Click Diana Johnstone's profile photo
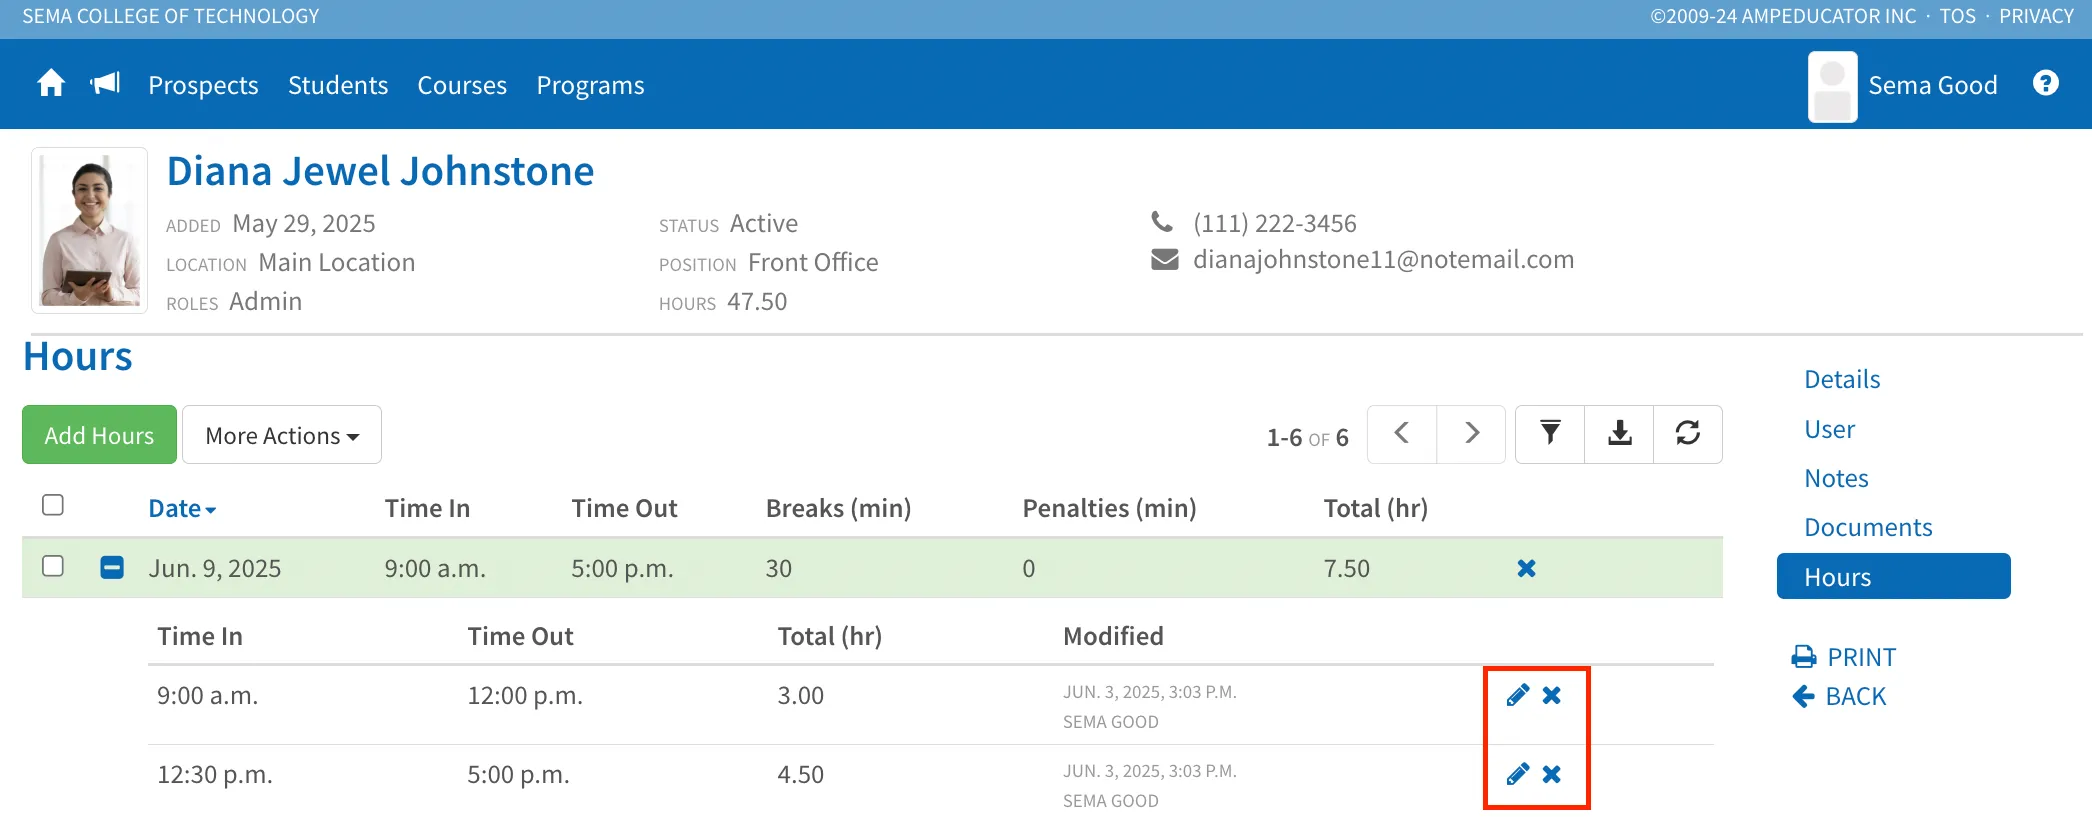This screenshot has width=2092, height=830. tap(90, 231)
